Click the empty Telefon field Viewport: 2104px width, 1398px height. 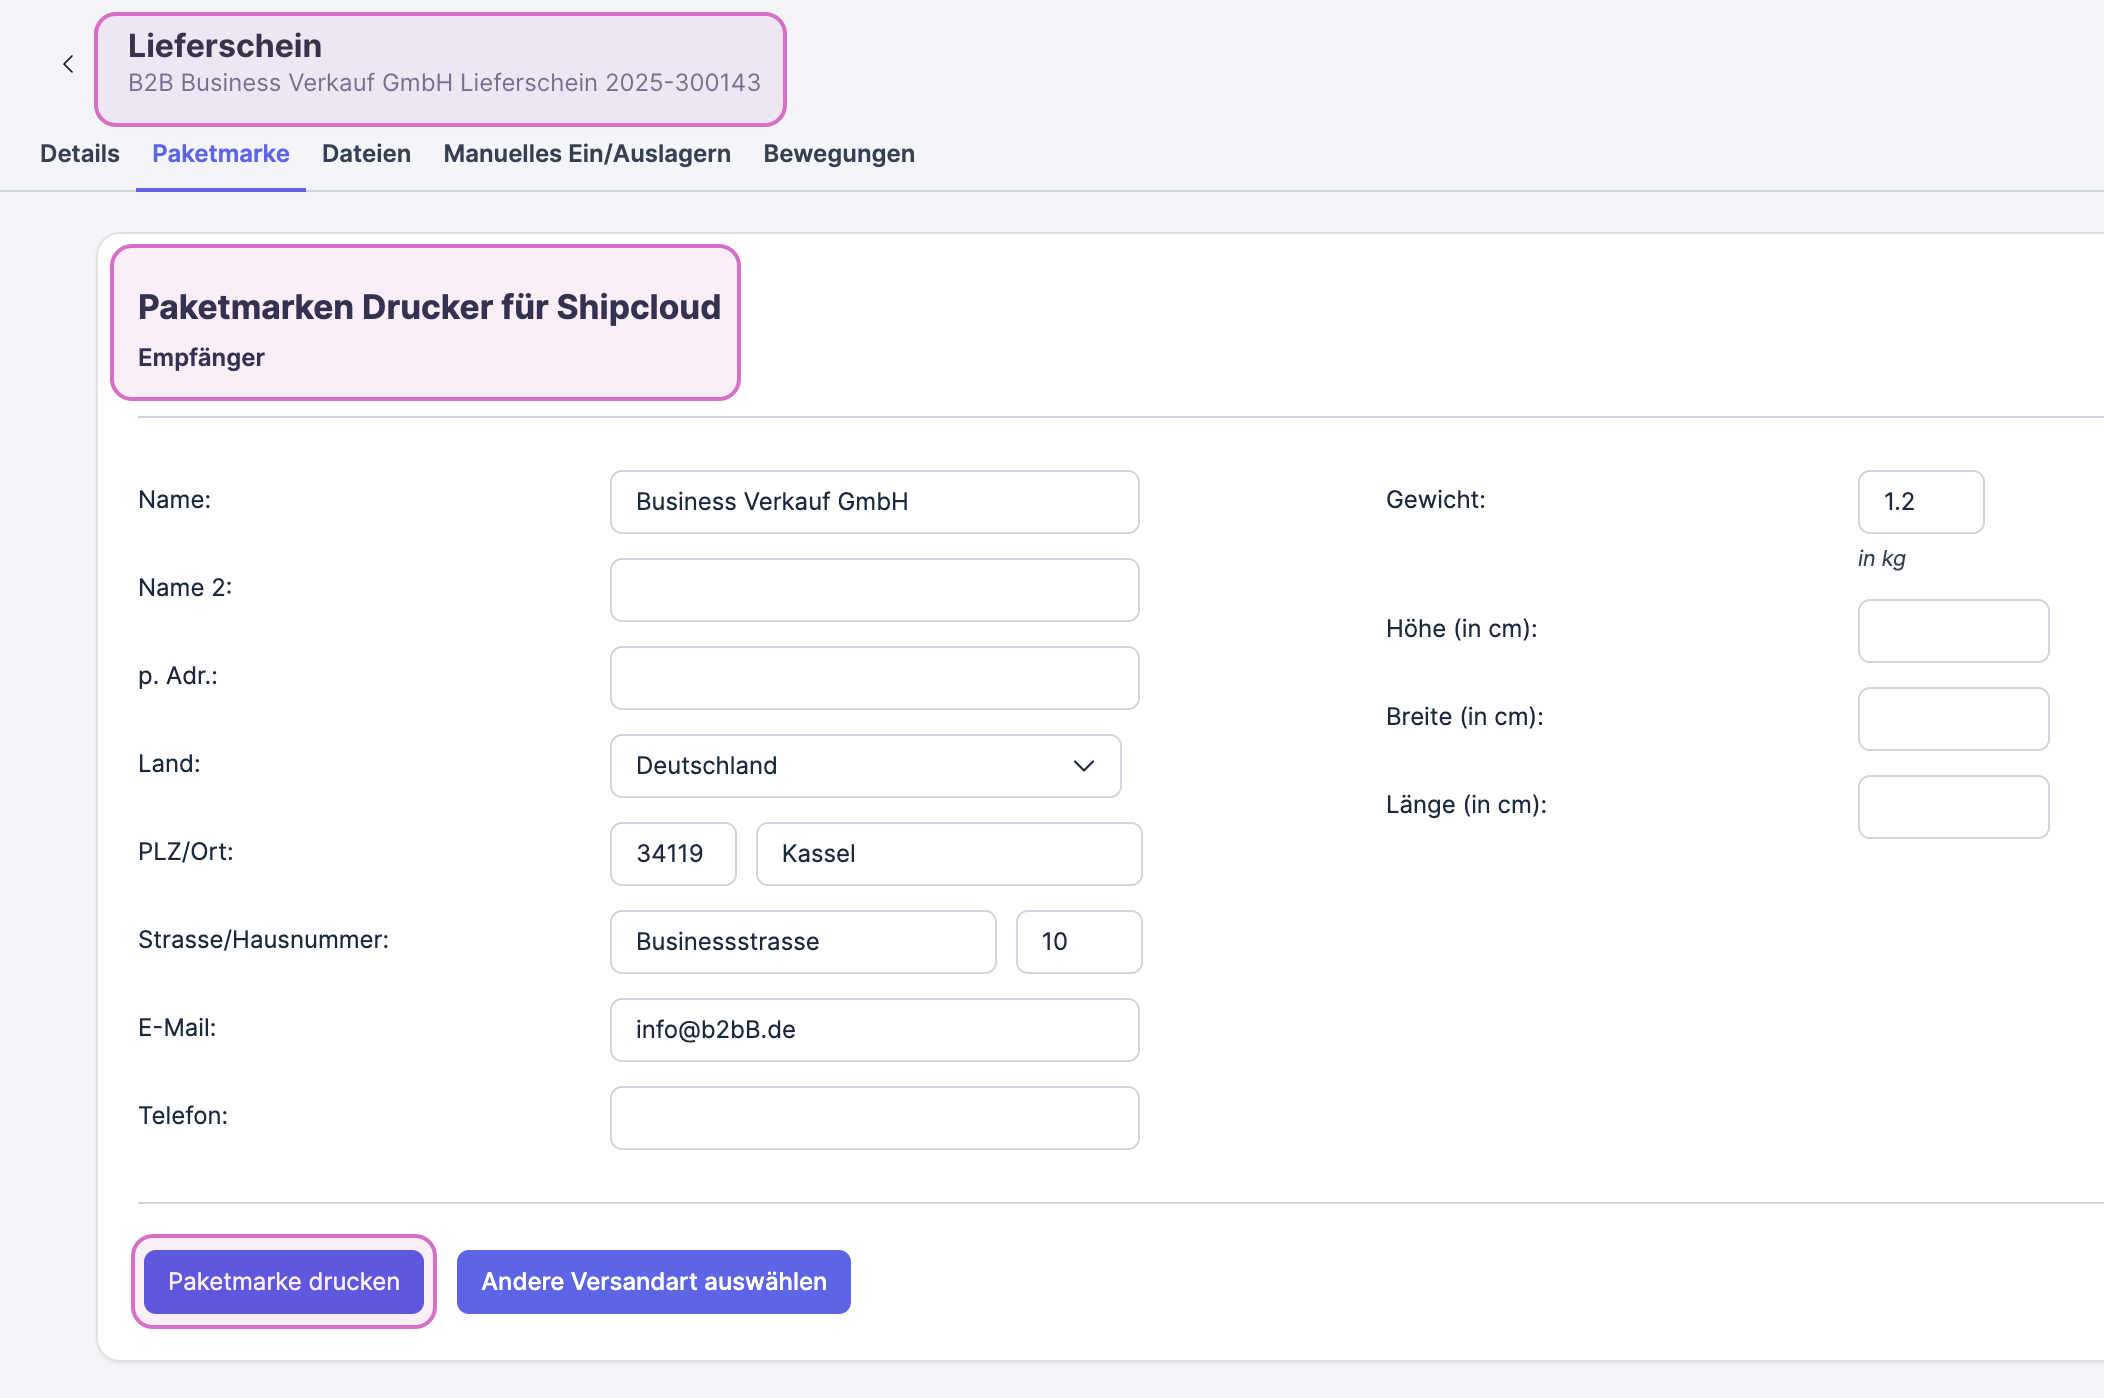coord(874,1118)
